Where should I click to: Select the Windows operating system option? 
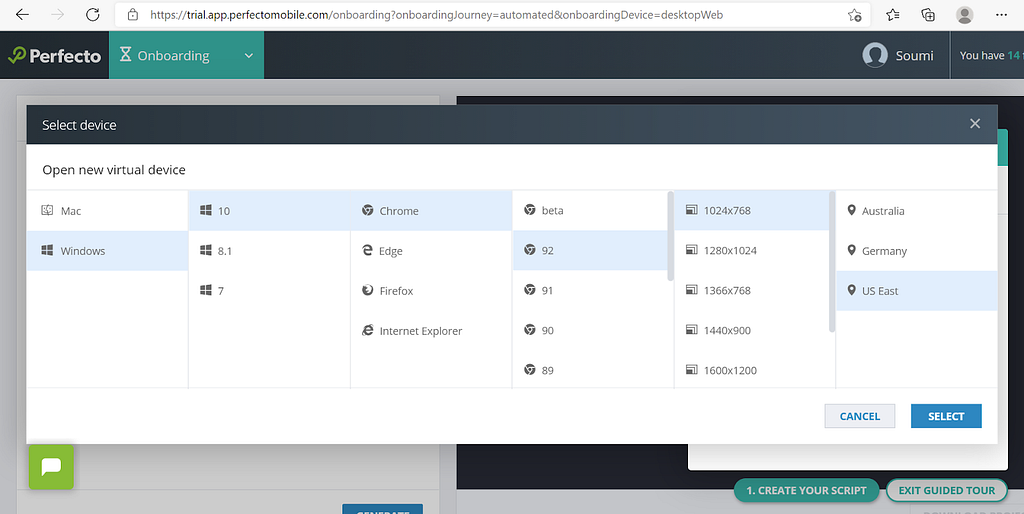point(107,251)
